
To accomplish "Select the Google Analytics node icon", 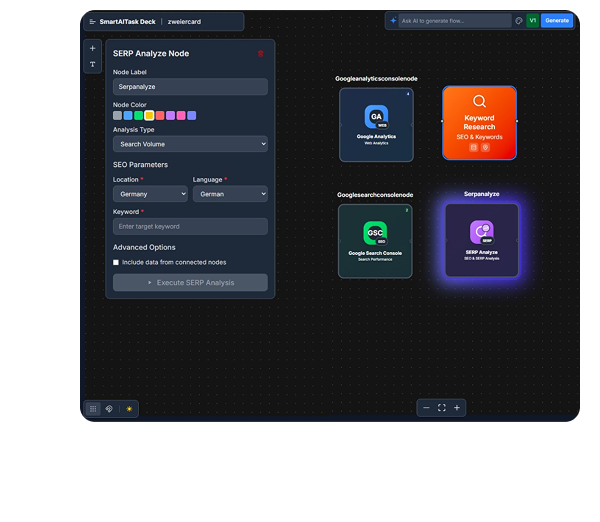I will coord(376,117).
